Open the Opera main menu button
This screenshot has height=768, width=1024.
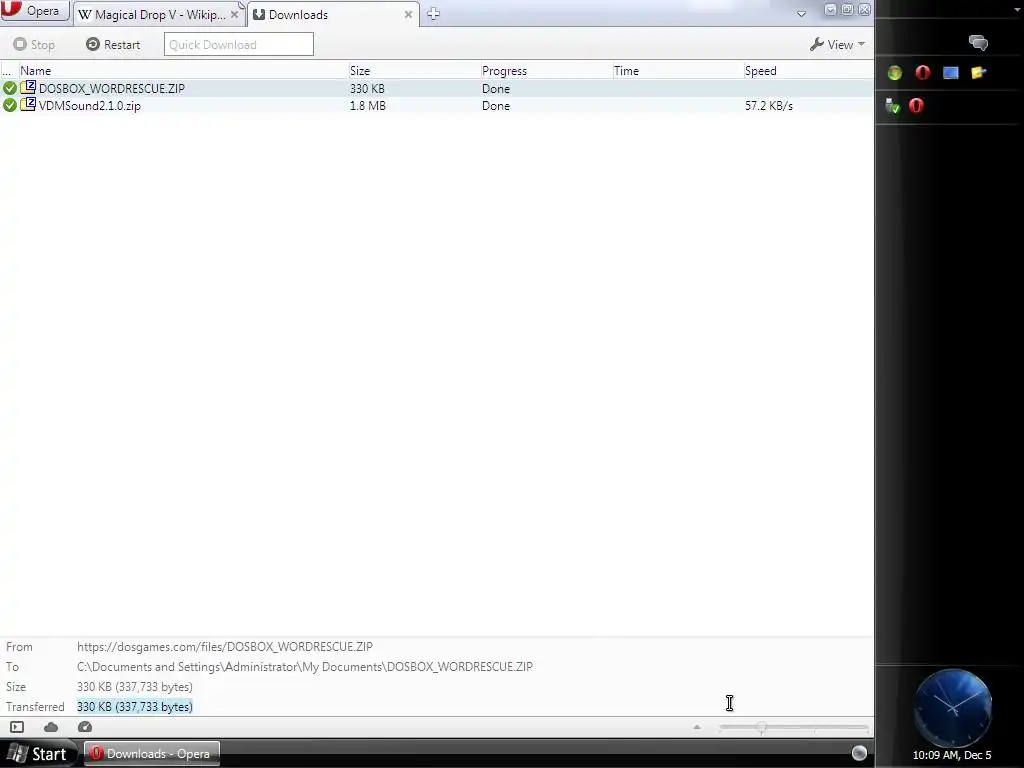[35, 11]
